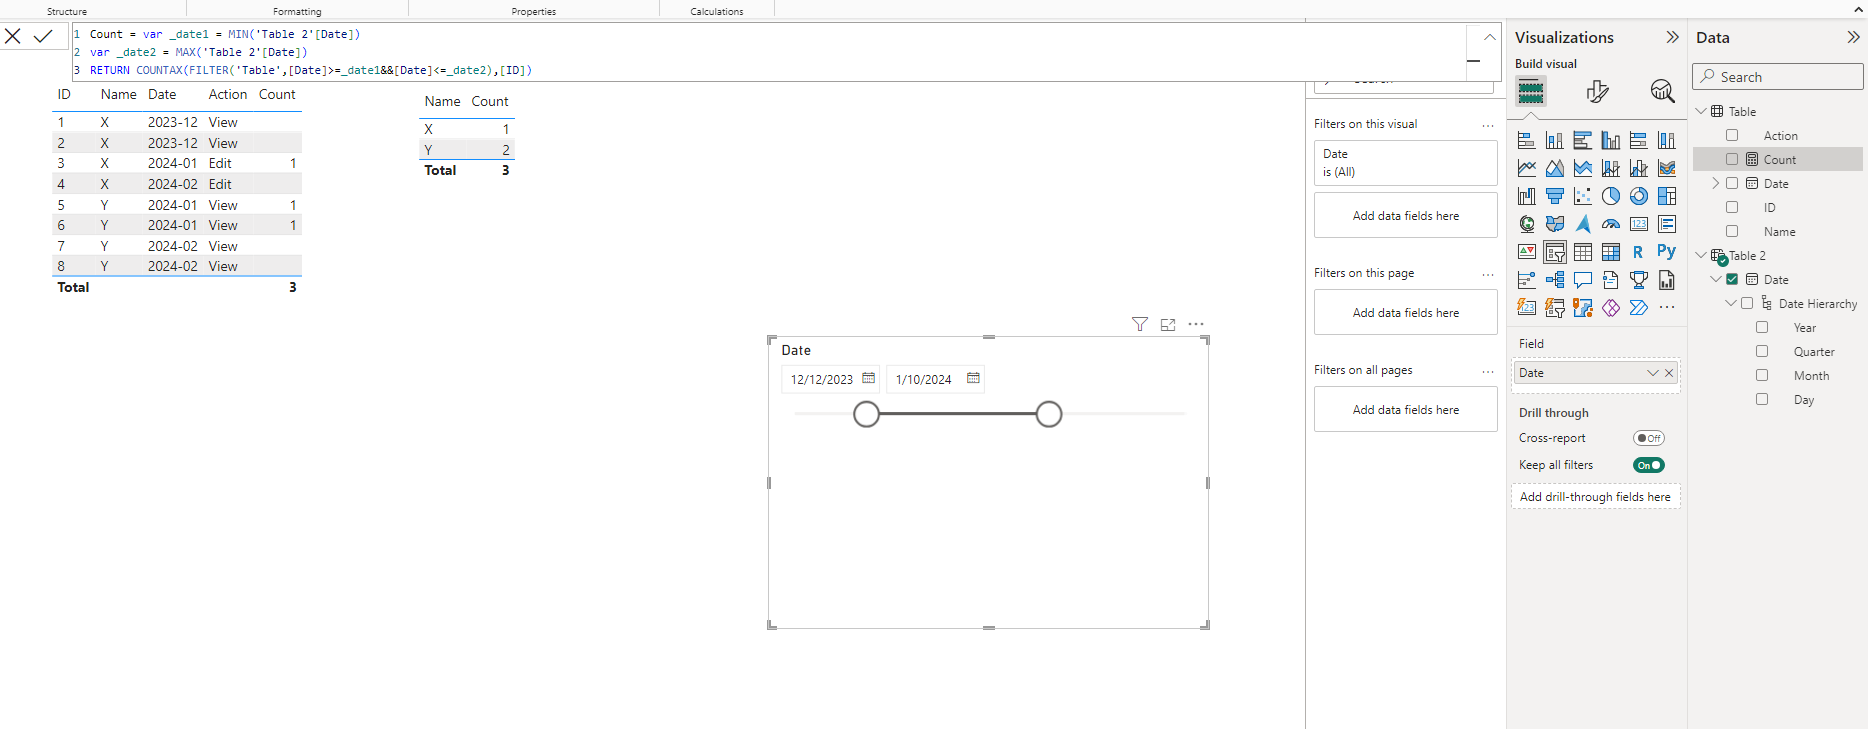
Task: Click the slicer's filter funnel icon
Action: point(1140,324)
